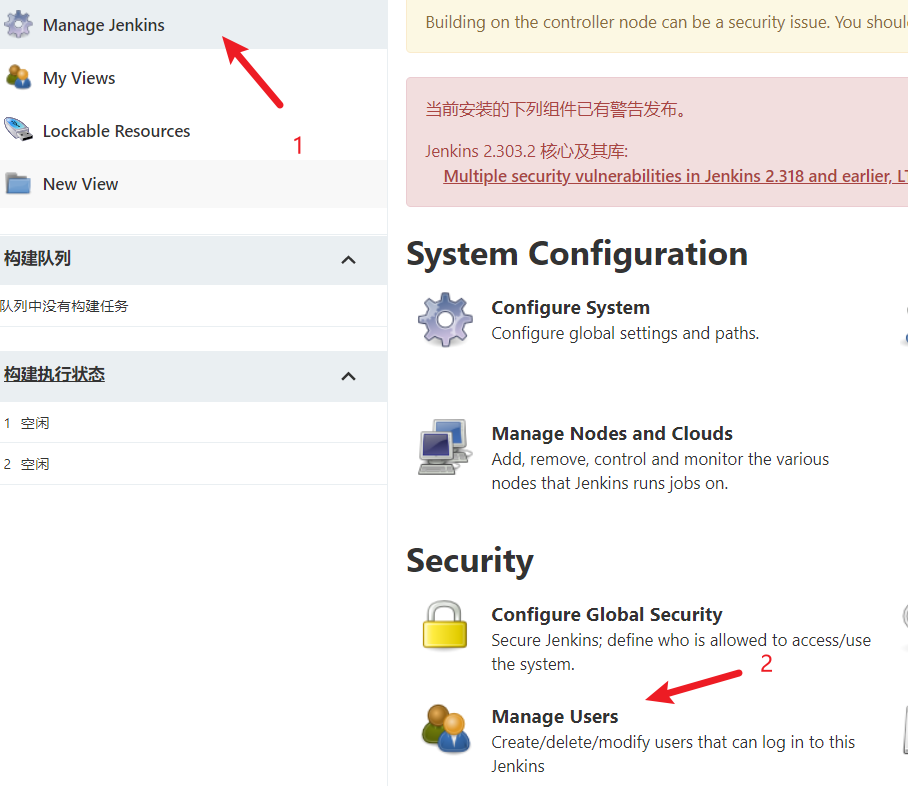Click the Lockable Resources USB icon
Screen dimensions: 908x786
(19, 130)
